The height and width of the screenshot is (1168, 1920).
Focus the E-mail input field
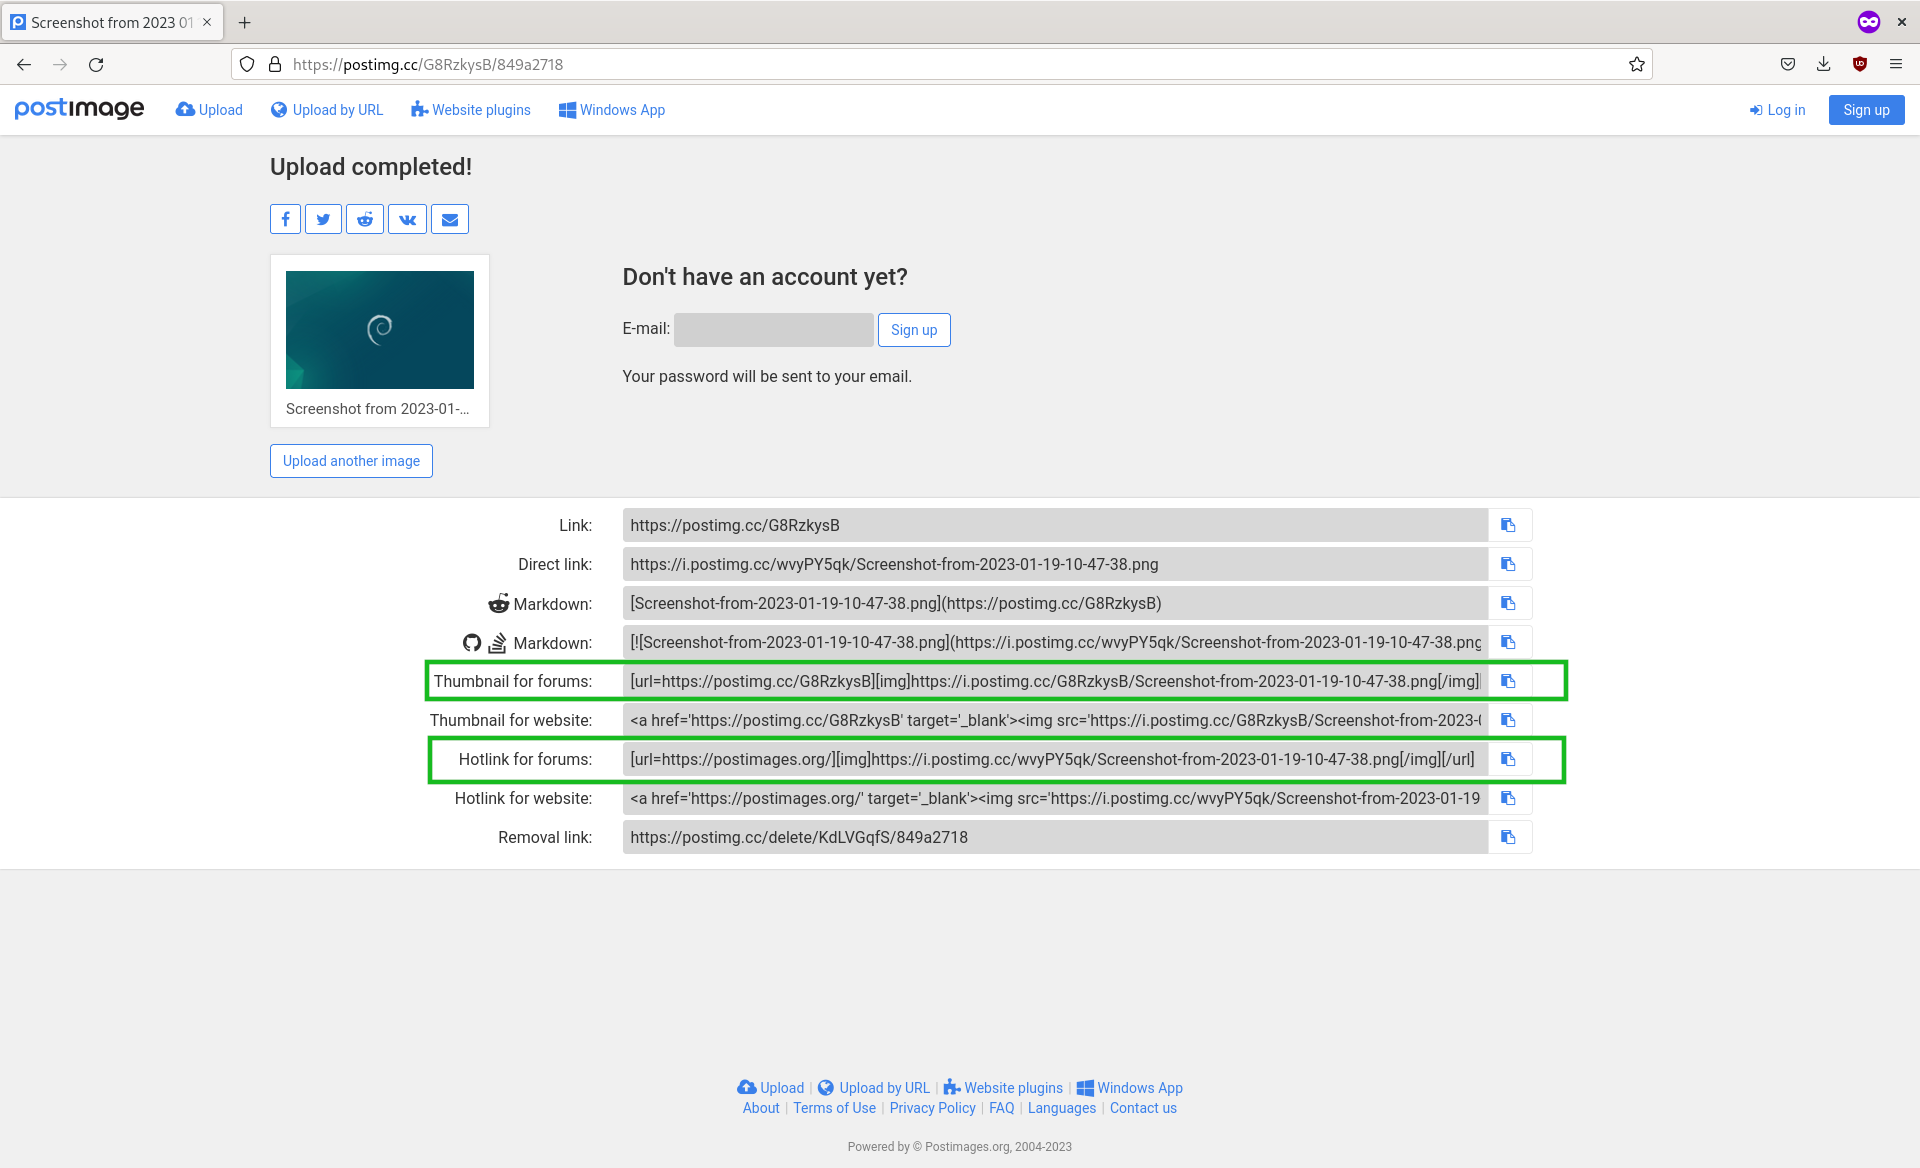click(x=773, y=330)
